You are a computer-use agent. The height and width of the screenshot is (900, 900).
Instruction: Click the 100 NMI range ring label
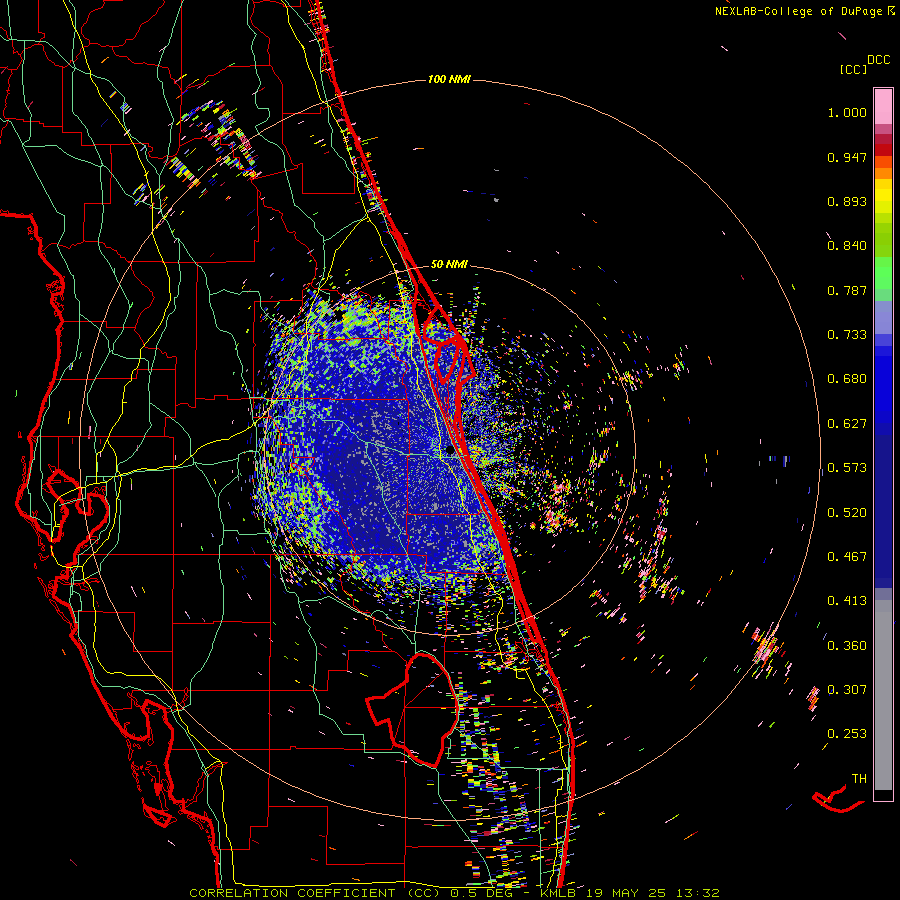[449, 79]
